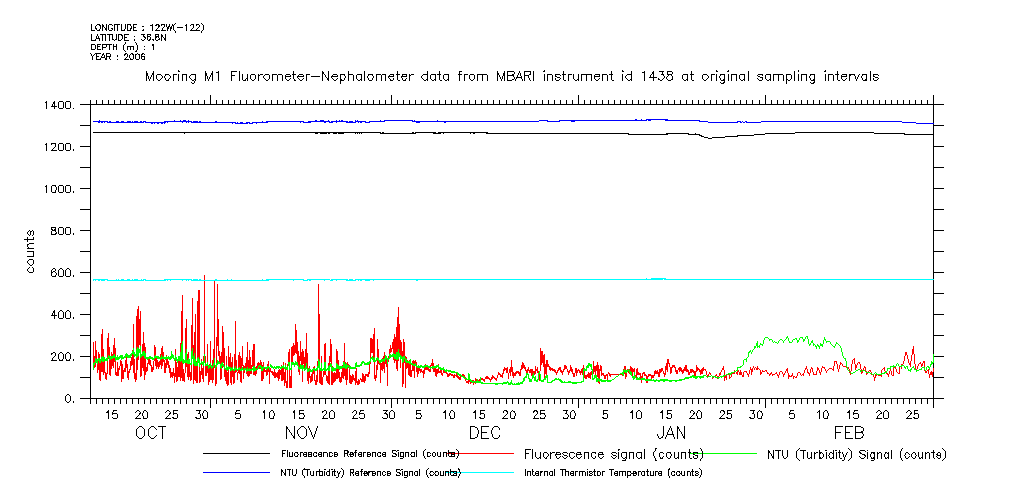The width and height of the screenshot is (1009, 504).
Task: Click the LONGITUDE metadata text line
Action: click(x=147, y=27)
